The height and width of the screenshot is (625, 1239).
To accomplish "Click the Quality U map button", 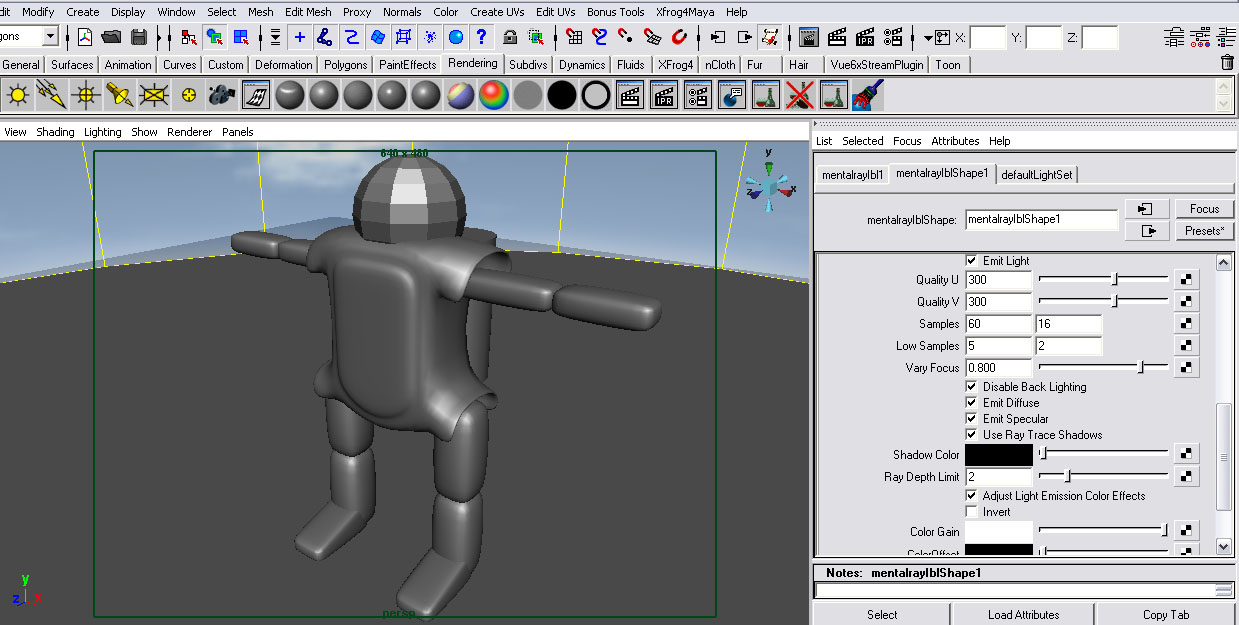I will 1185,280.
